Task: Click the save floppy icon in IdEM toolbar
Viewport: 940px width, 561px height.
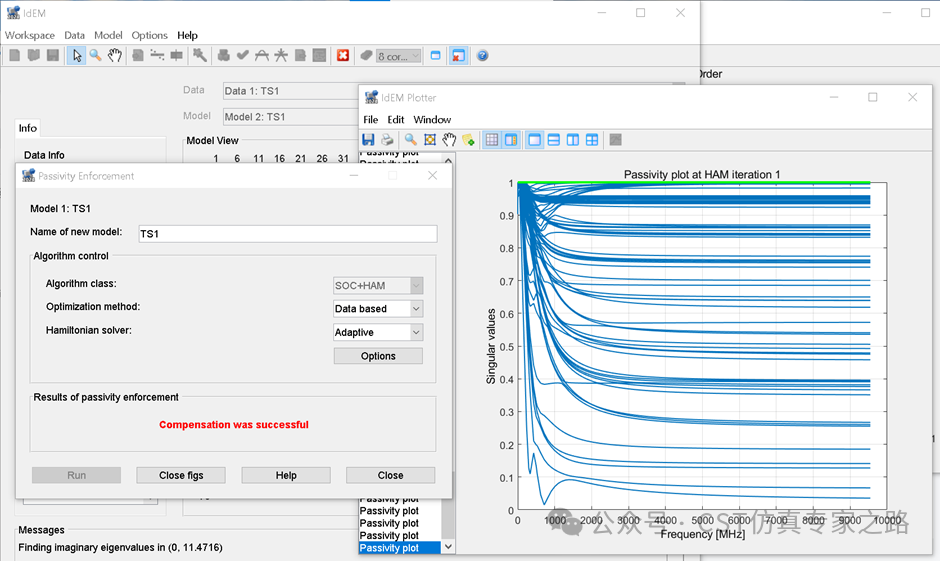Action: [x=53, y=56]
